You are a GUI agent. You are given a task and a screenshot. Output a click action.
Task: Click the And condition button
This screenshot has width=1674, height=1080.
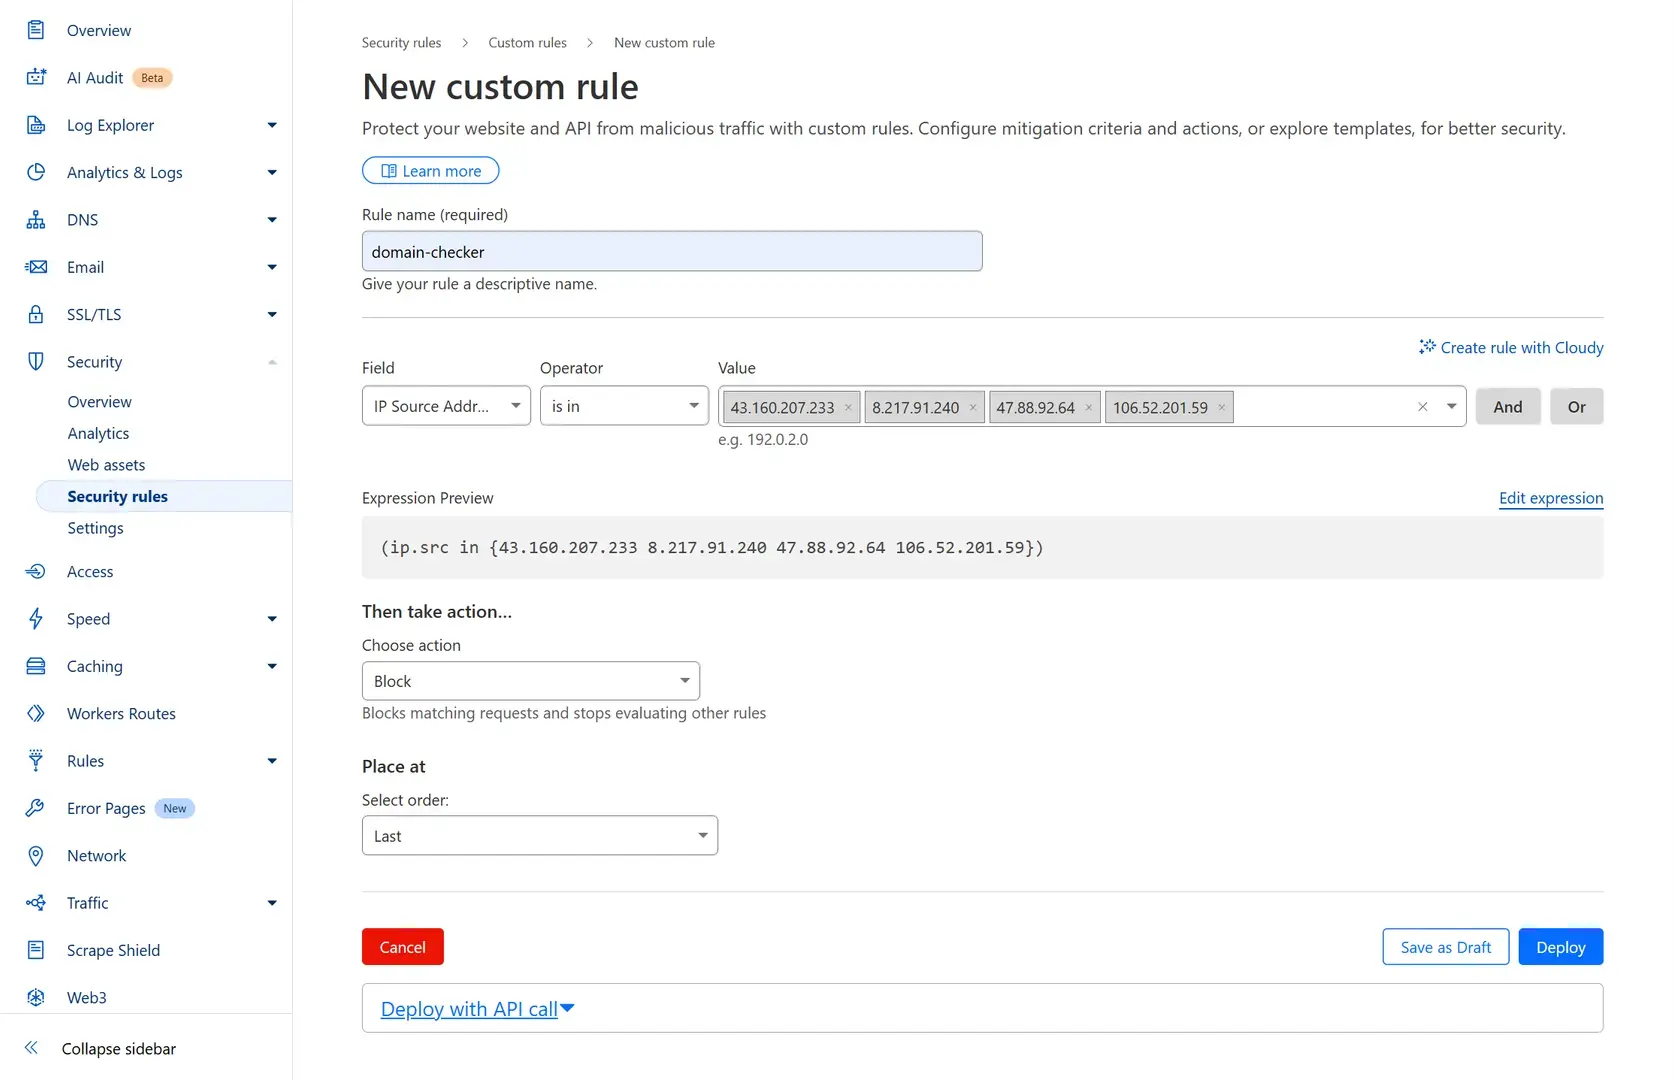(x=1508, y=407)
